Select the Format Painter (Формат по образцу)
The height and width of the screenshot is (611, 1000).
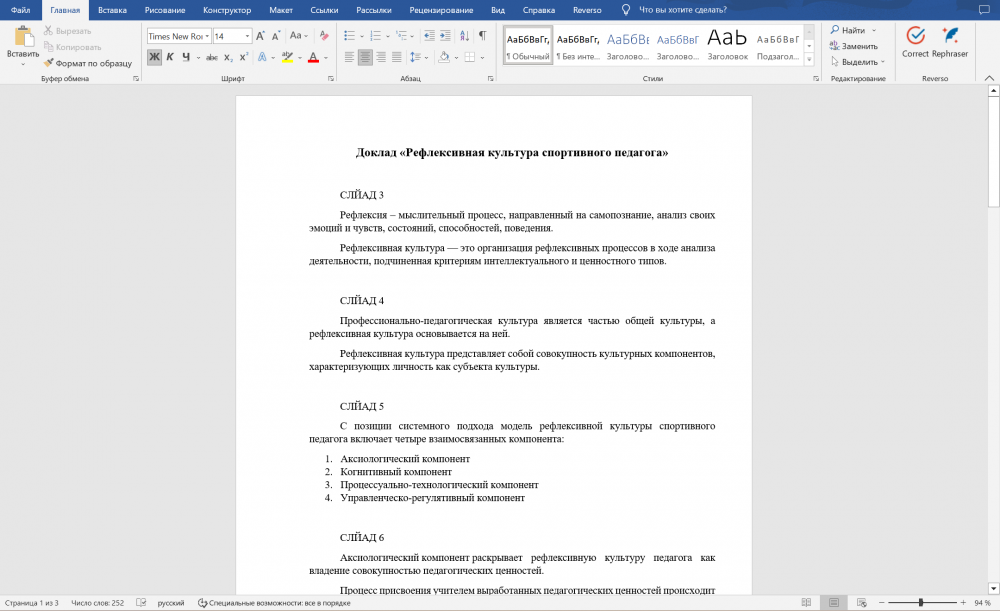[x=87, y=63]
